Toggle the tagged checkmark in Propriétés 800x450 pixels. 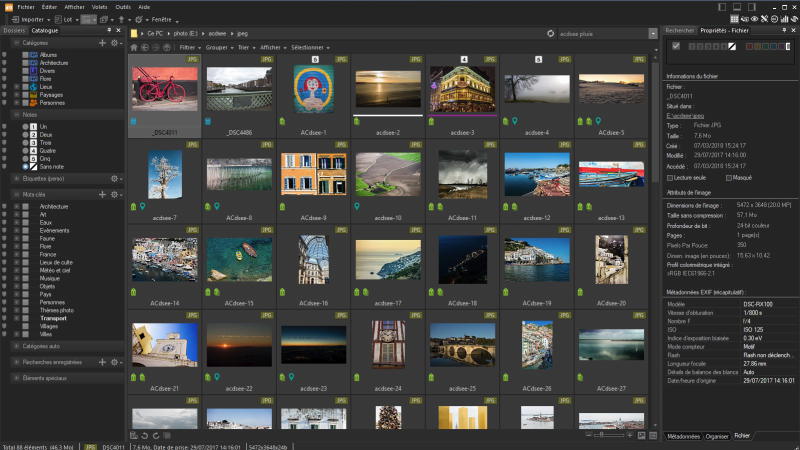676,46
